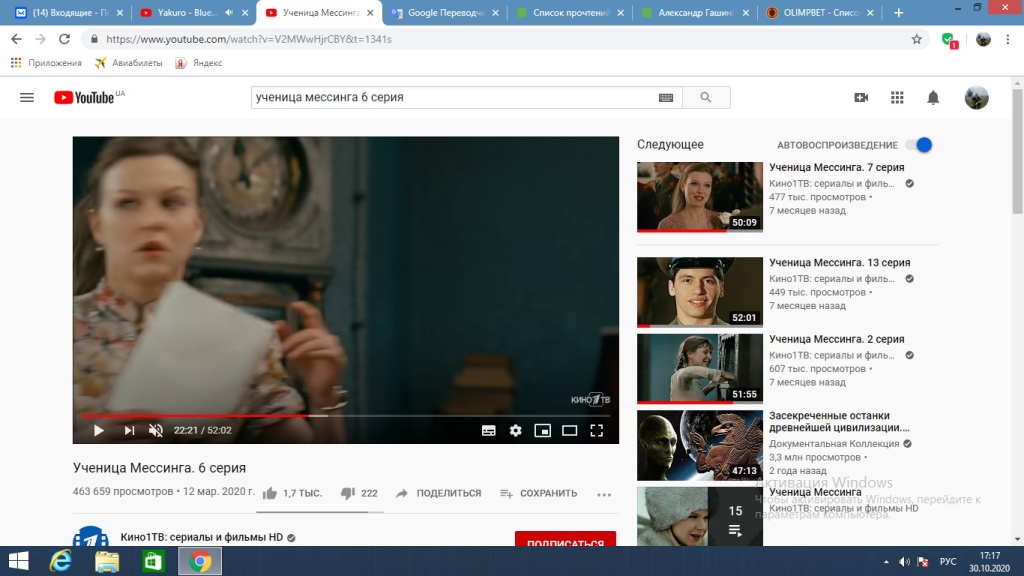Open the Windows Start menu

click(x=18, y=561)
